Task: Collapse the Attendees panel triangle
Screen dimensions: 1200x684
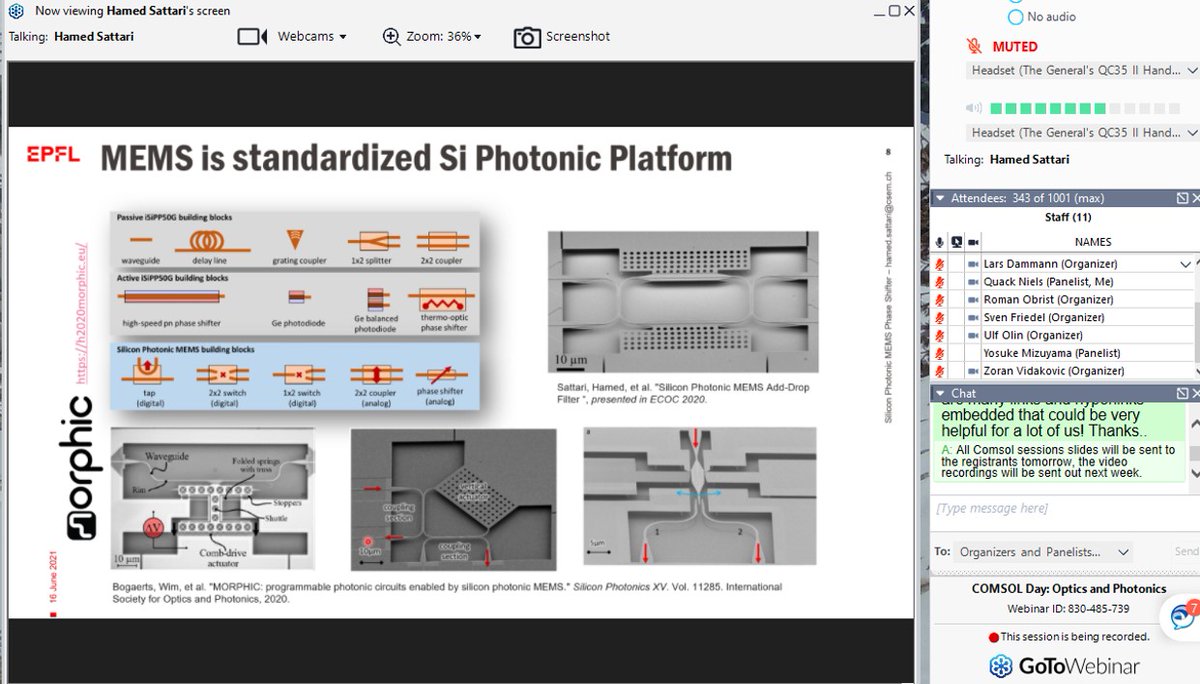Action: [941, 199]
